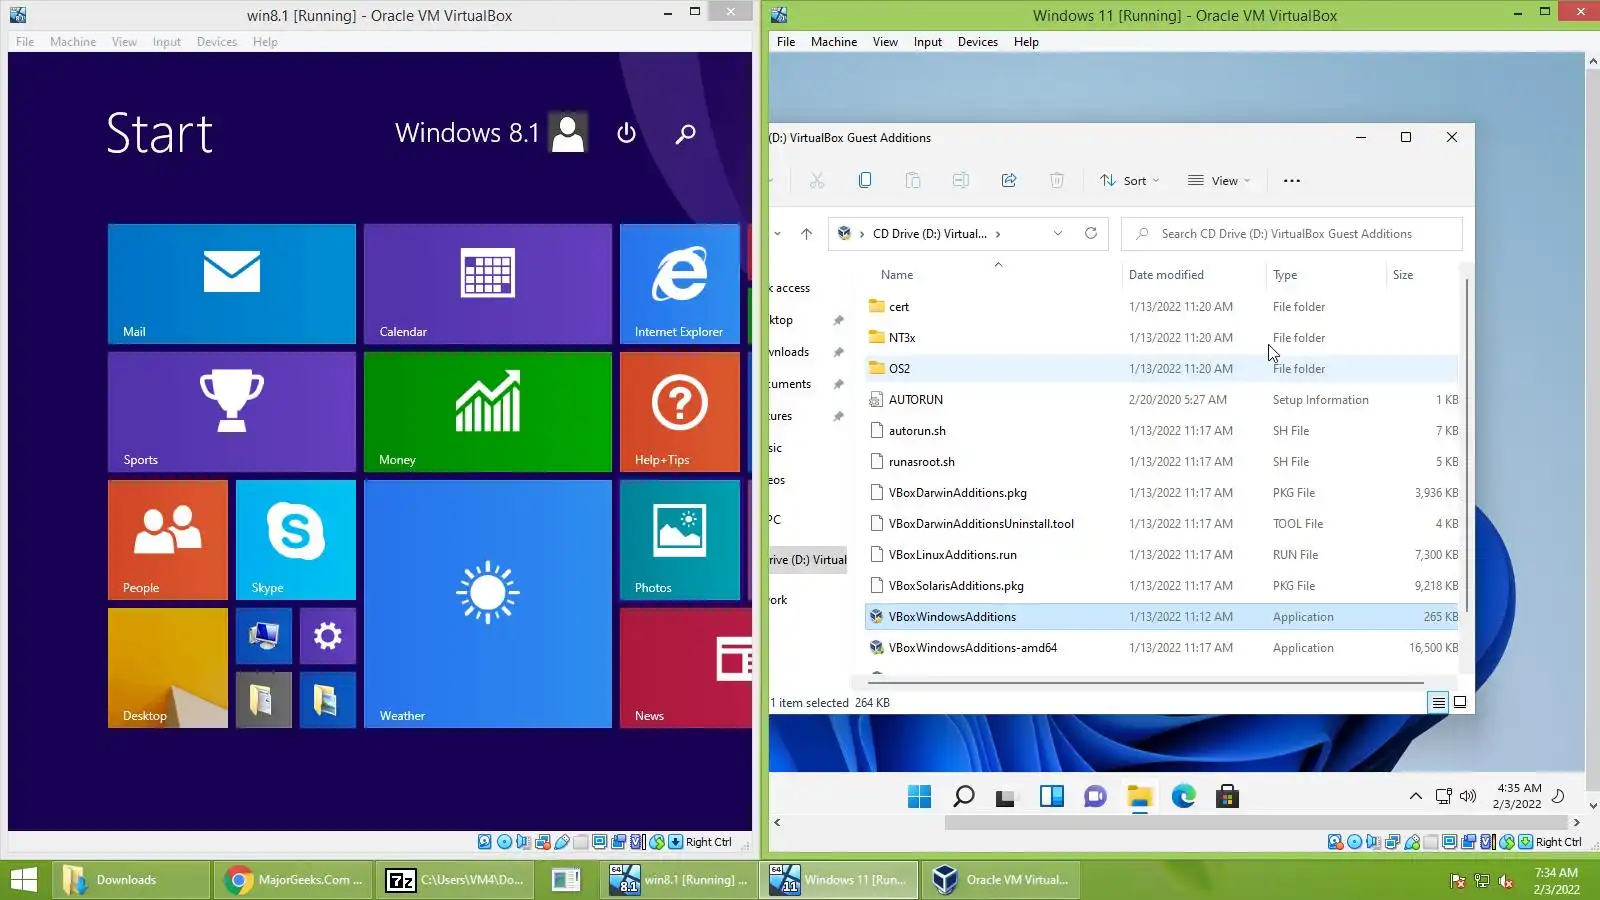Viewport: 1600px width, 900px height.
Task: Sort files by the Type column header
Action: [x=1285, y=275]
